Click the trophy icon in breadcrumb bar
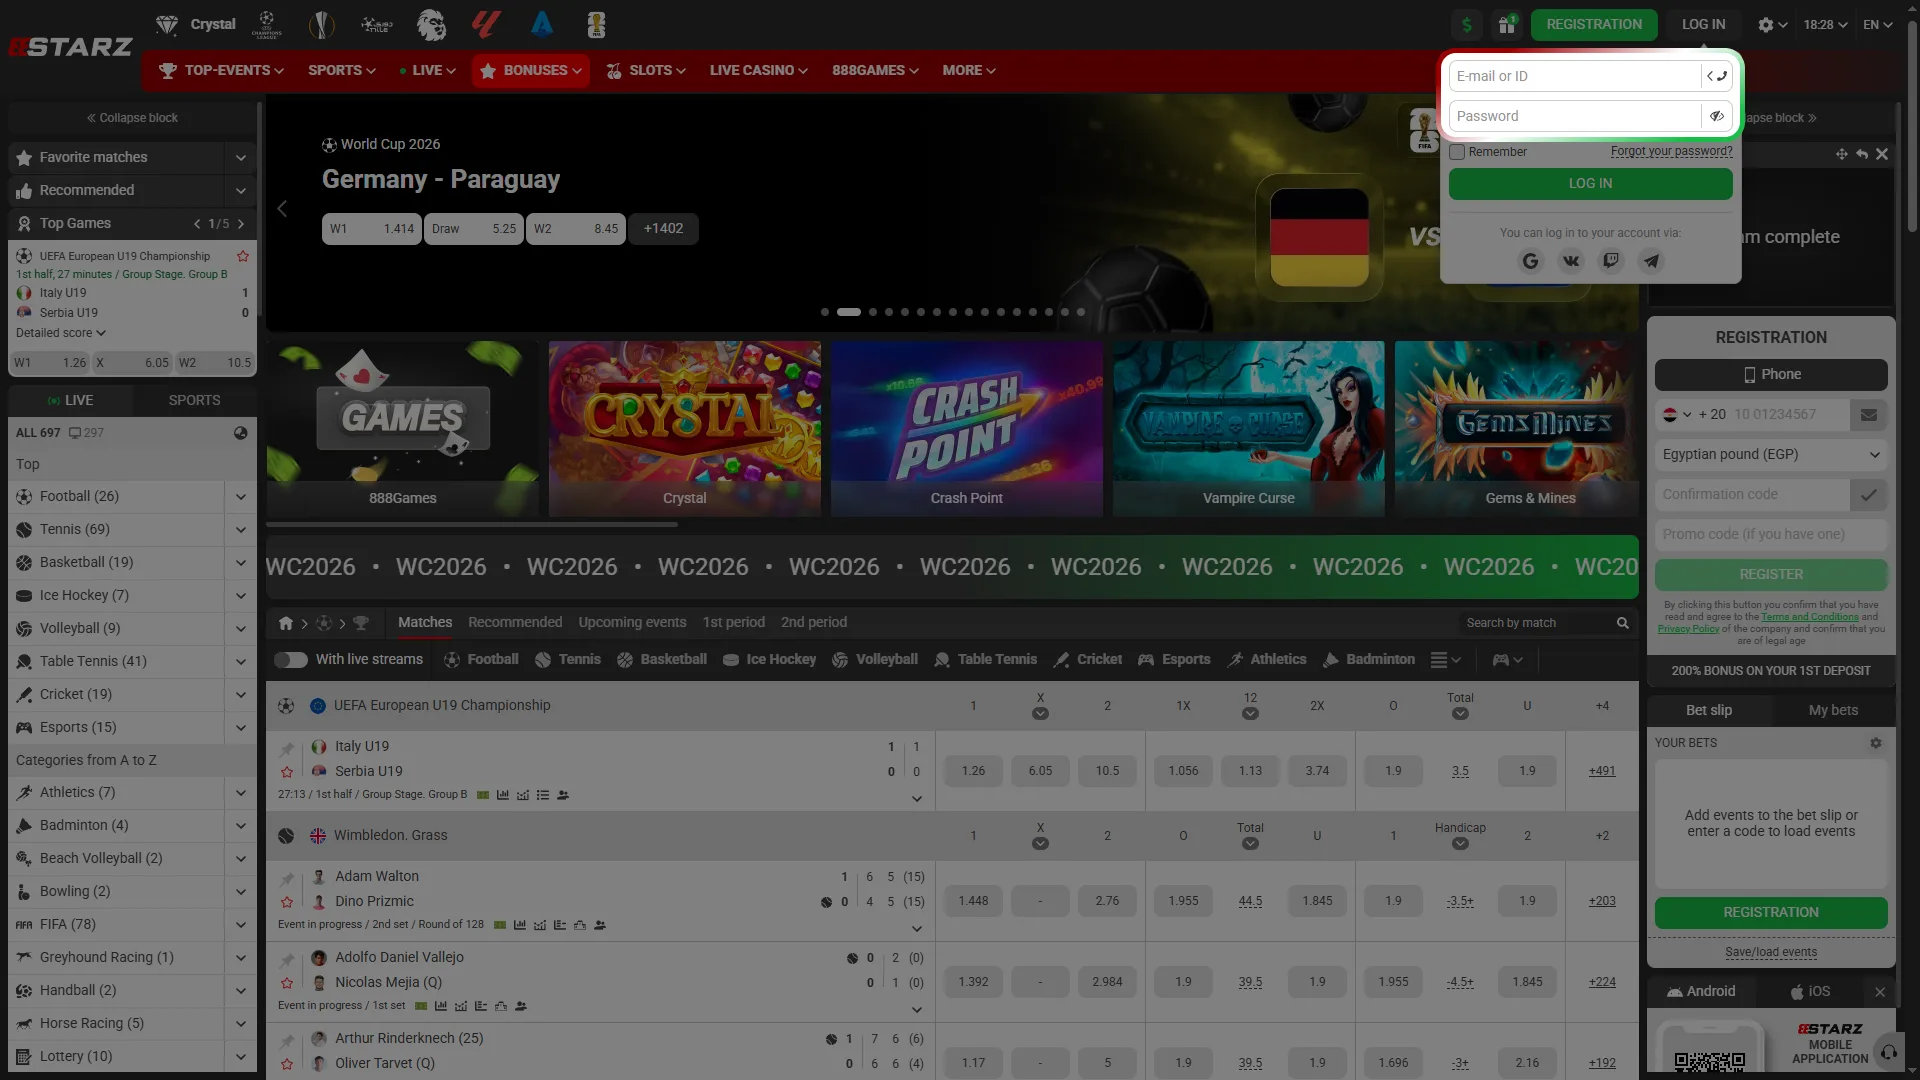 click(361, 623)
